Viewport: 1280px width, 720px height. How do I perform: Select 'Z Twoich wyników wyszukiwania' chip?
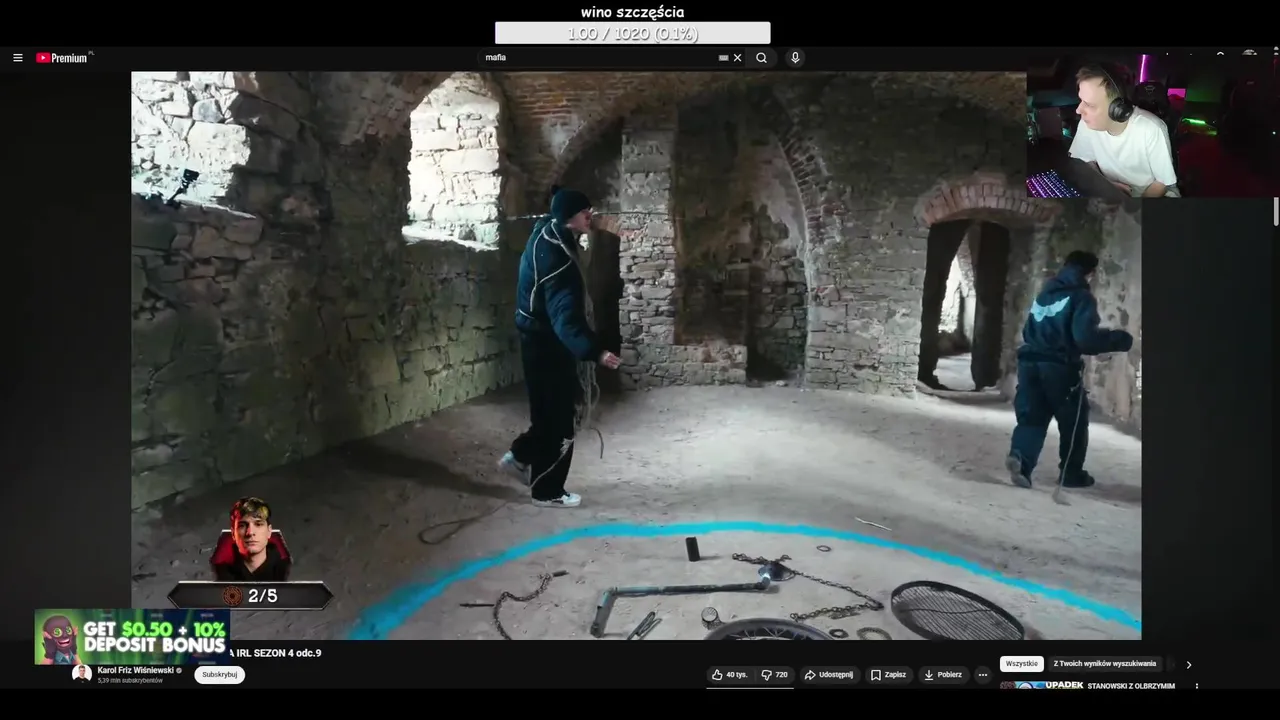pyautogui.click(x=1105, y=664)
